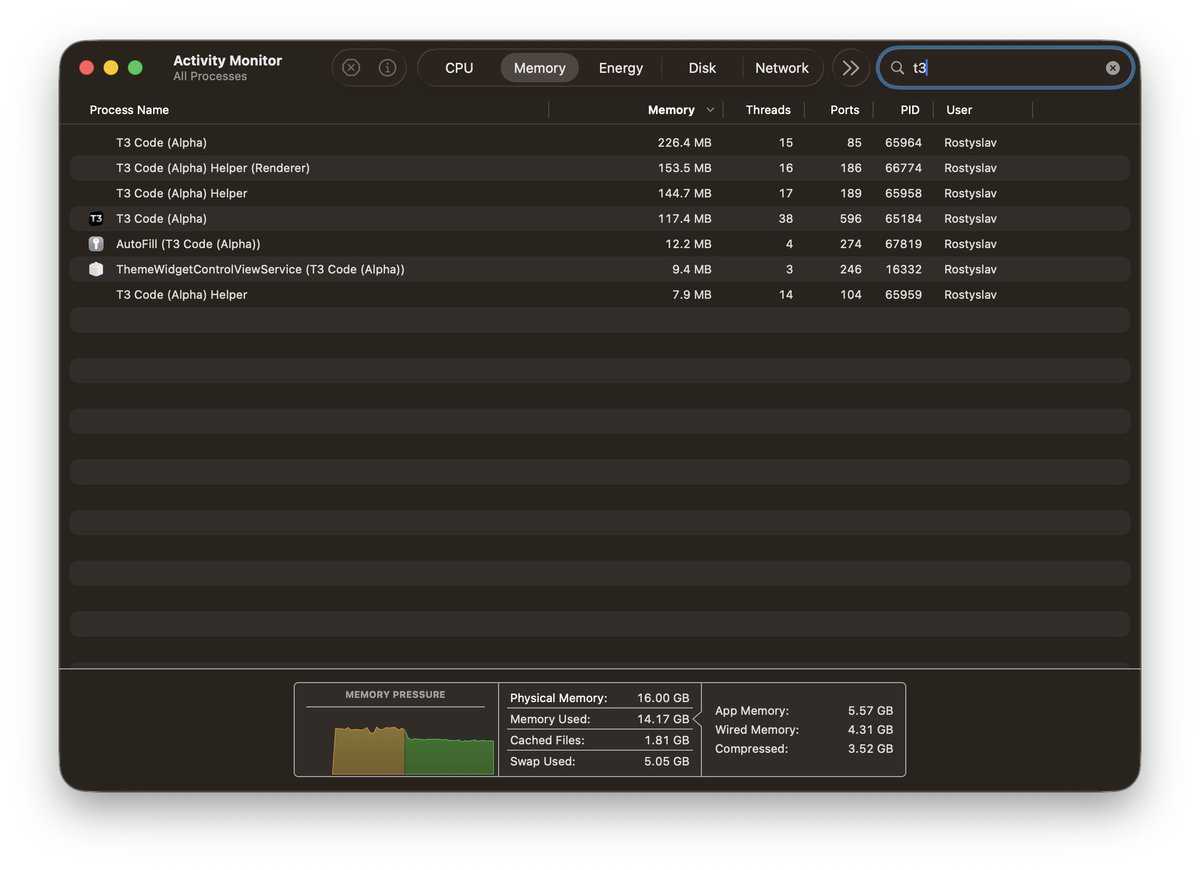This screenshot has height=870, width=1200.
Task: Click the Memory Pressure graph
Action: [x=413, y=748]
